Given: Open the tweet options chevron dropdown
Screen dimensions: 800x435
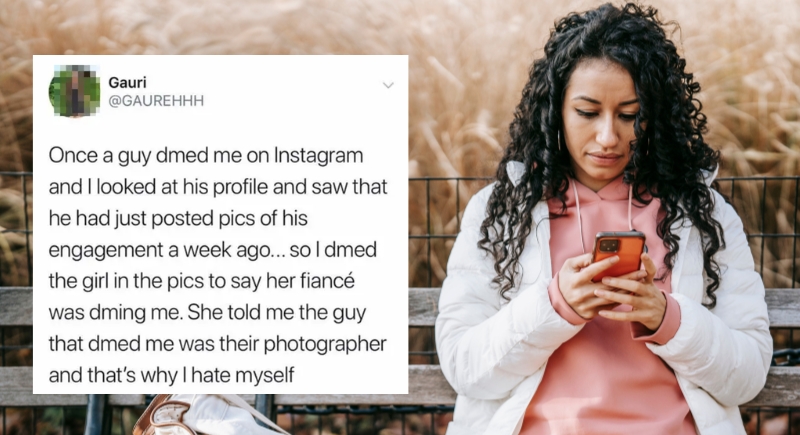Looking at the screenshot, I should point(388,85).
